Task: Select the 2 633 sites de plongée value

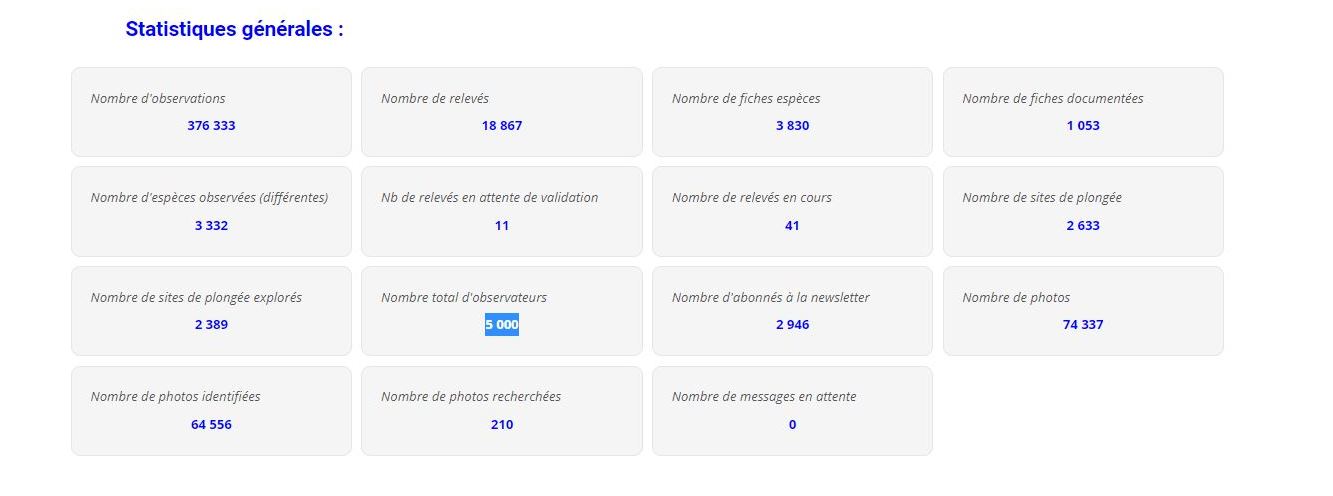Action: (1083, 226)
